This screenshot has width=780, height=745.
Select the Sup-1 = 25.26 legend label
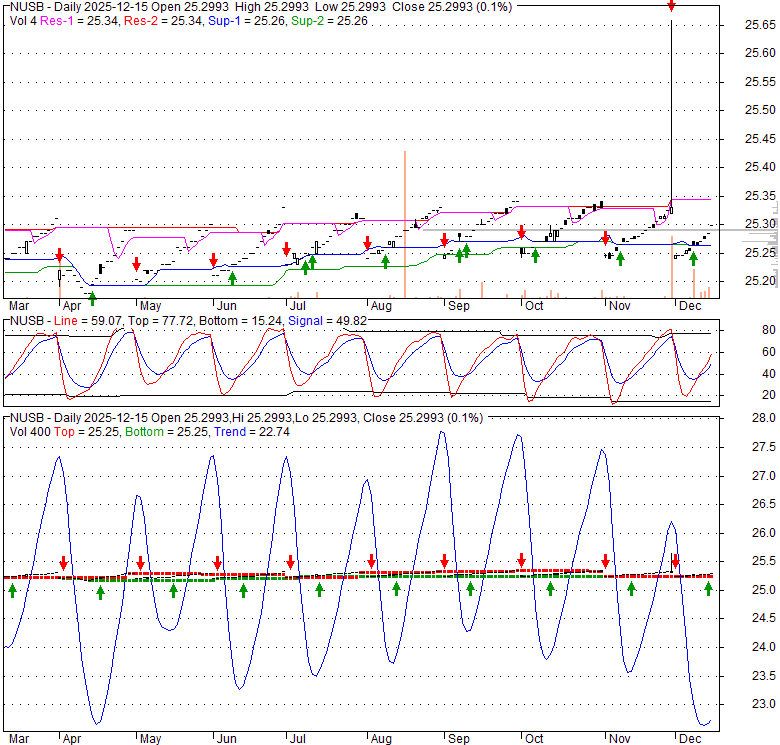point(231,20)
